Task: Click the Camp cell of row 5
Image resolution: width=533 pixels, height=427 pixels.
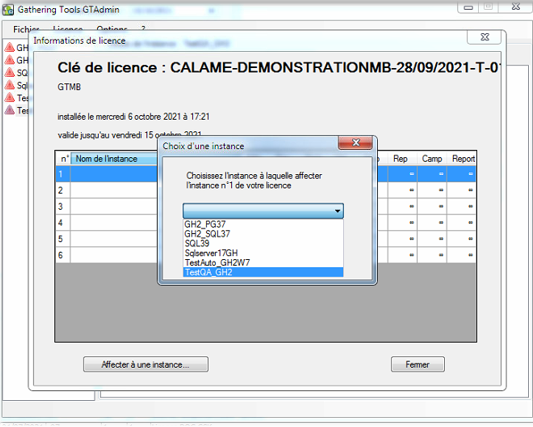Action: (x=432, y=239)
